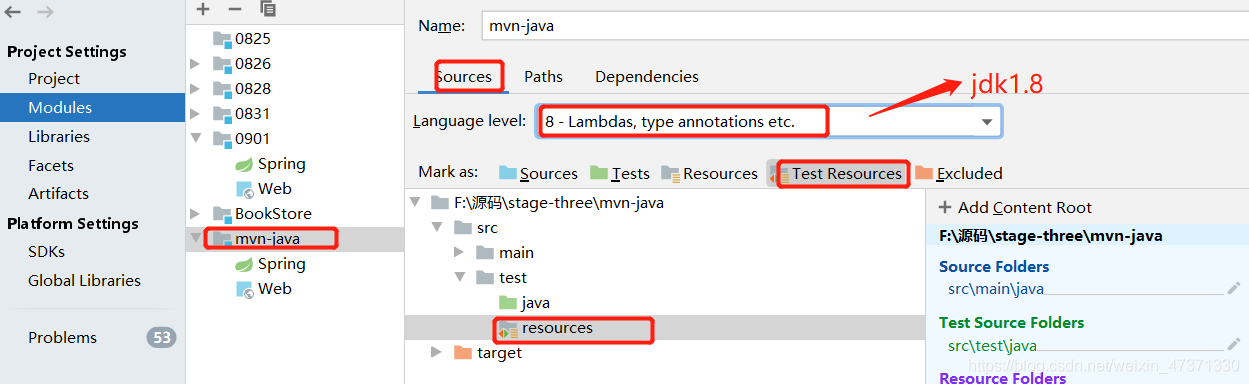1249x384 pixels.
Task: Add new module with plus icon
Action: click(x=203, y=9)
